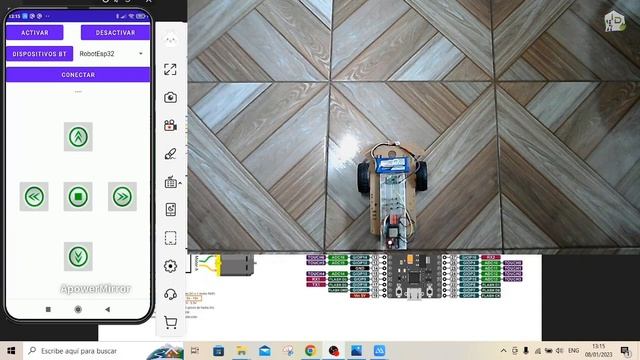Open the Mail app from the taskbar

(x=264, y=351)
